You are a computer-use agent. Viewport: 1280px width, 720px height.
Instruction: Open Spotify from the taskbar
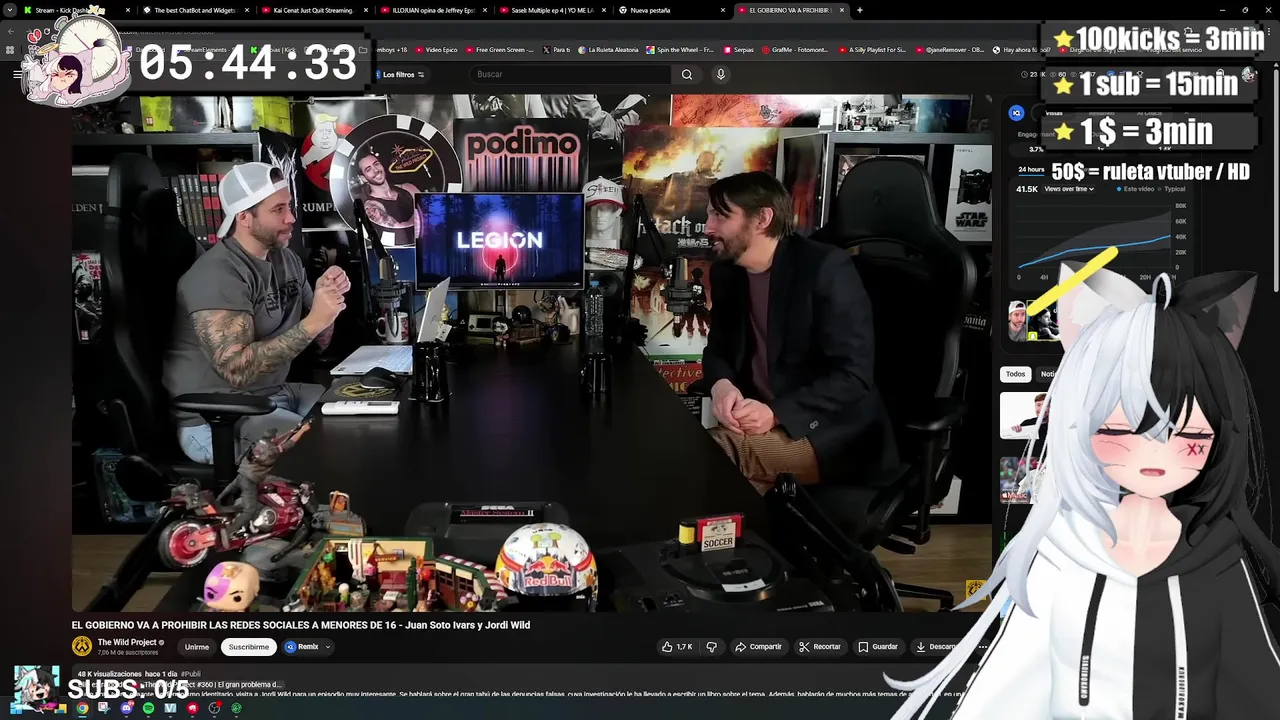[x=148, y=708]
